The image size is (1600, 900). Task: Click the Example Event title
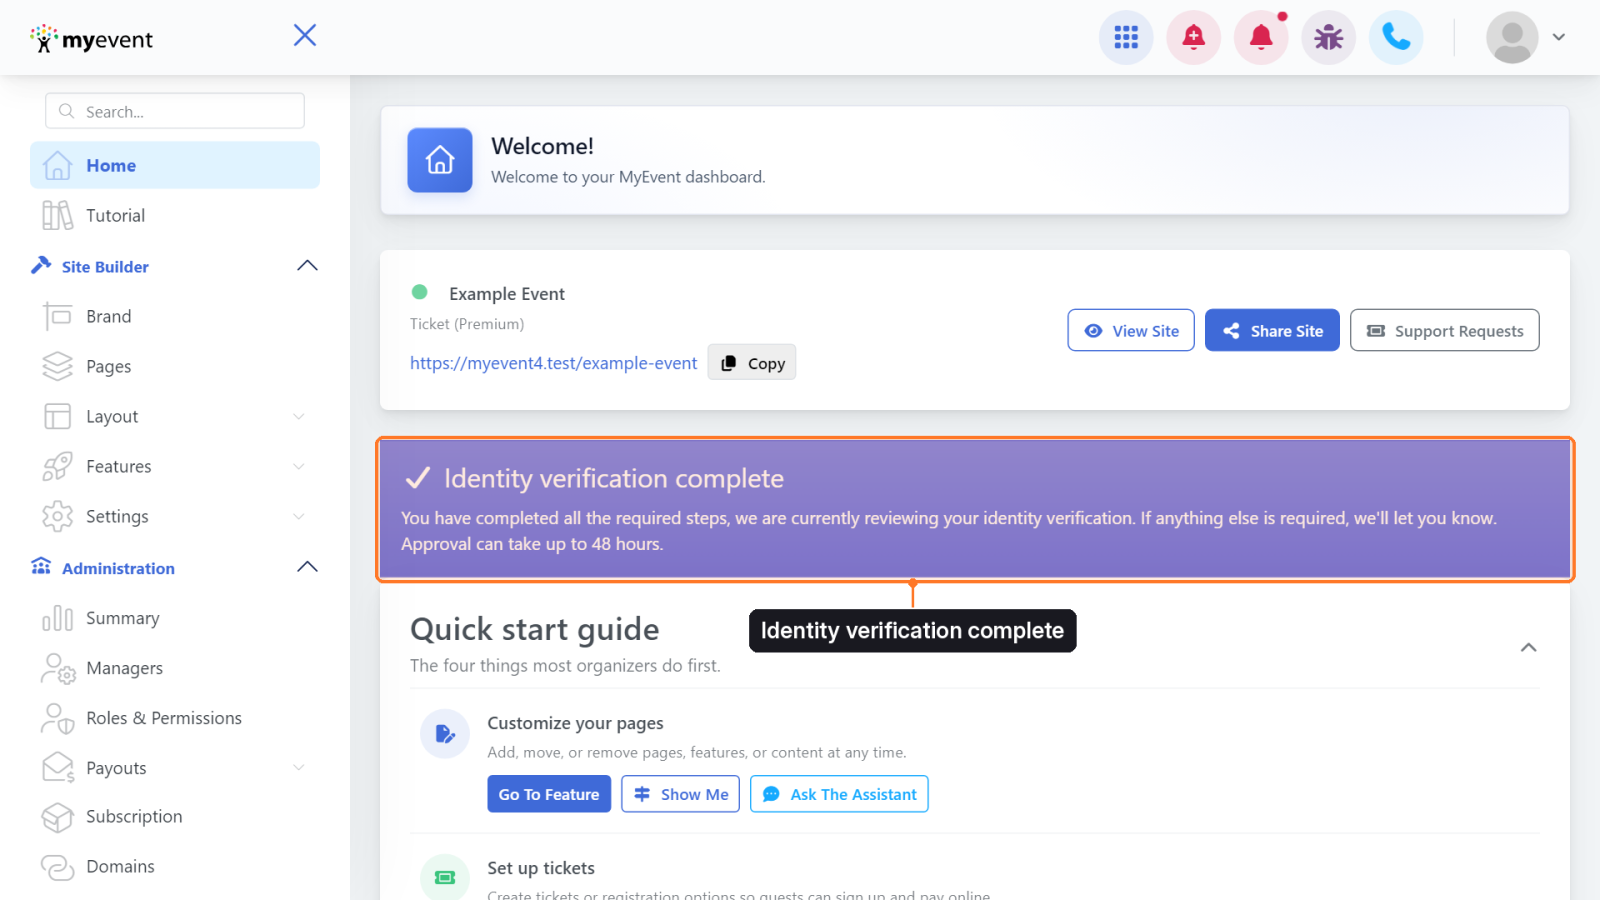click(x=507, y=294)
